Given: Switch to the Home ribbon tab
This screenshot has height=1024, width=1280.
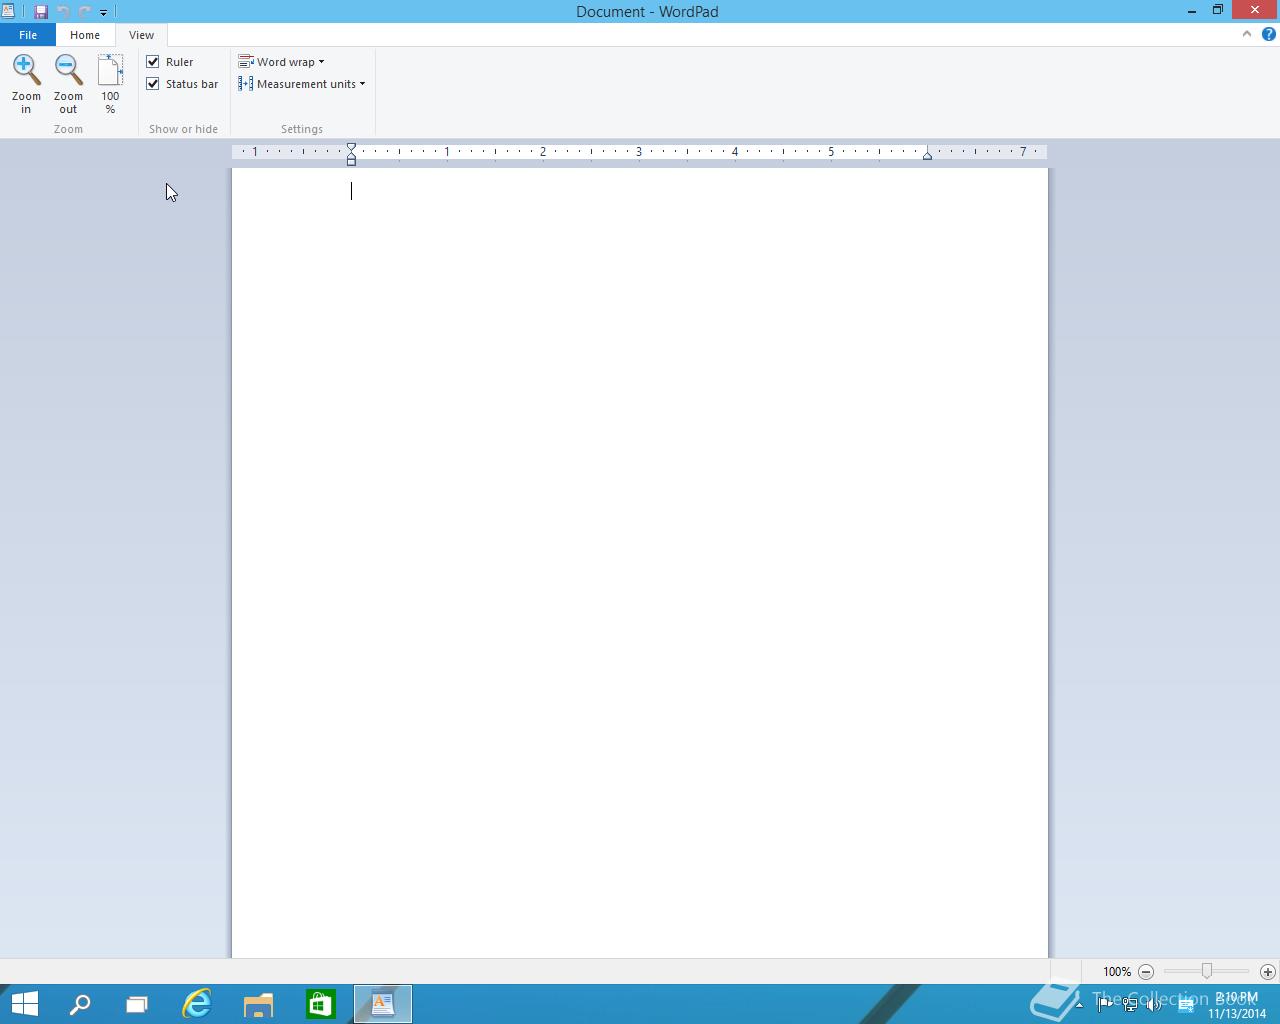Looking at the screenshot, I should coord(85,35).
